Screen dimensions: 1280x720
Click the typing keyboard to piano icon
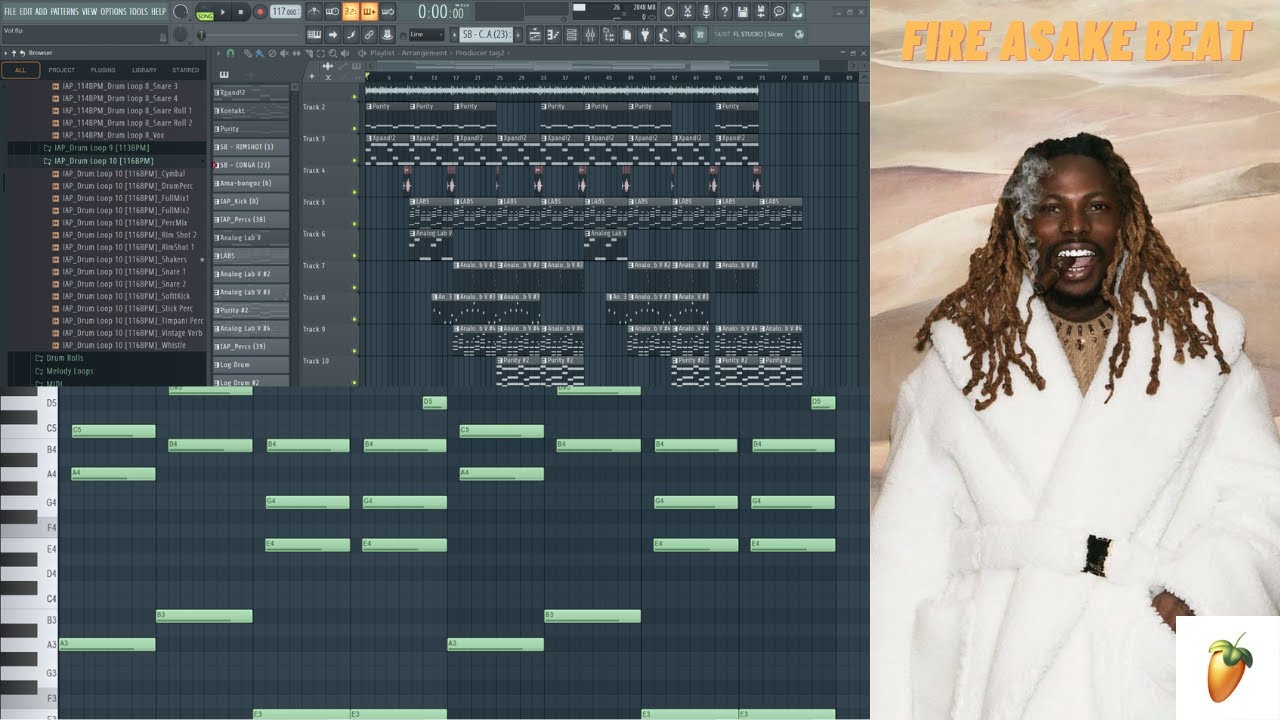point(314,34)
